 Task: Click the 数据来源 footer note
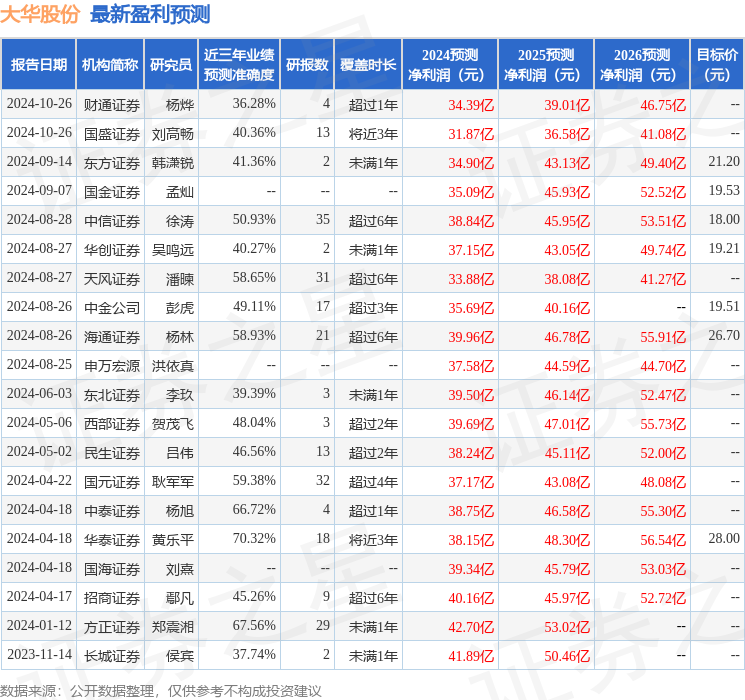click(161, 691)
